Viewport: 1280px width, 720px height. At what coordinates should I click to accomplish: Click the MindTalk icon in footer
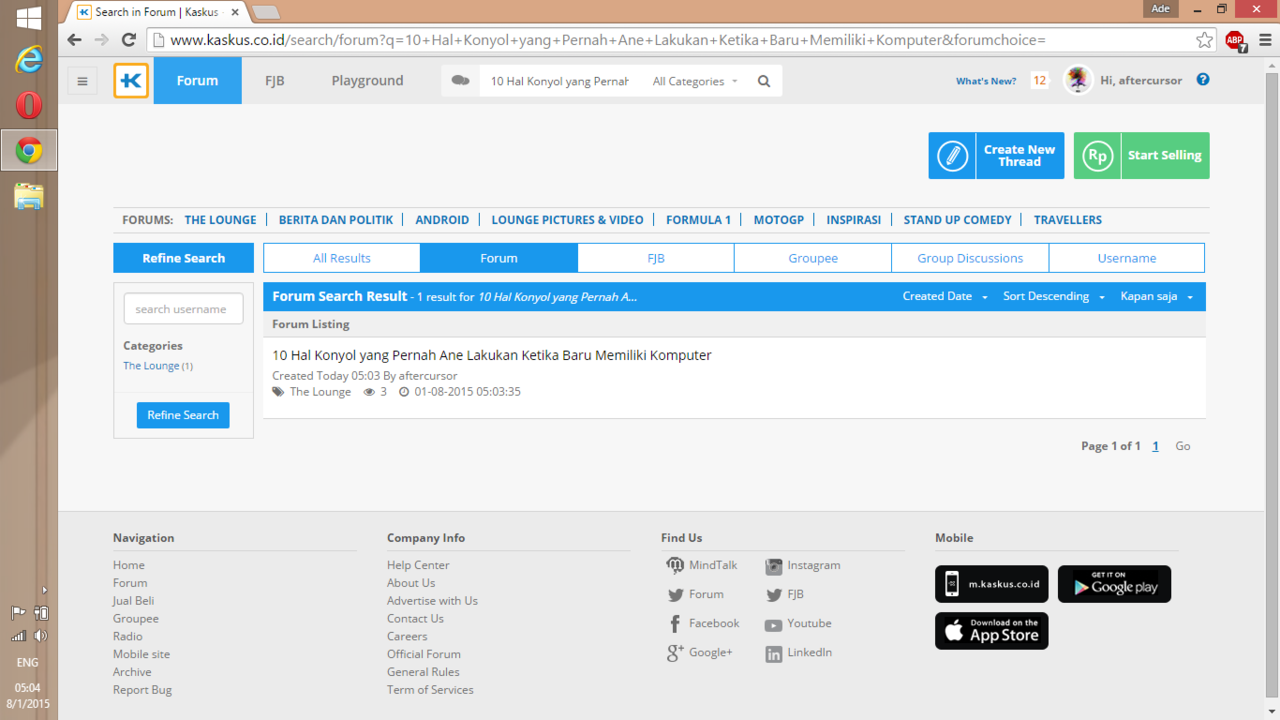click(x=676, y=565)
